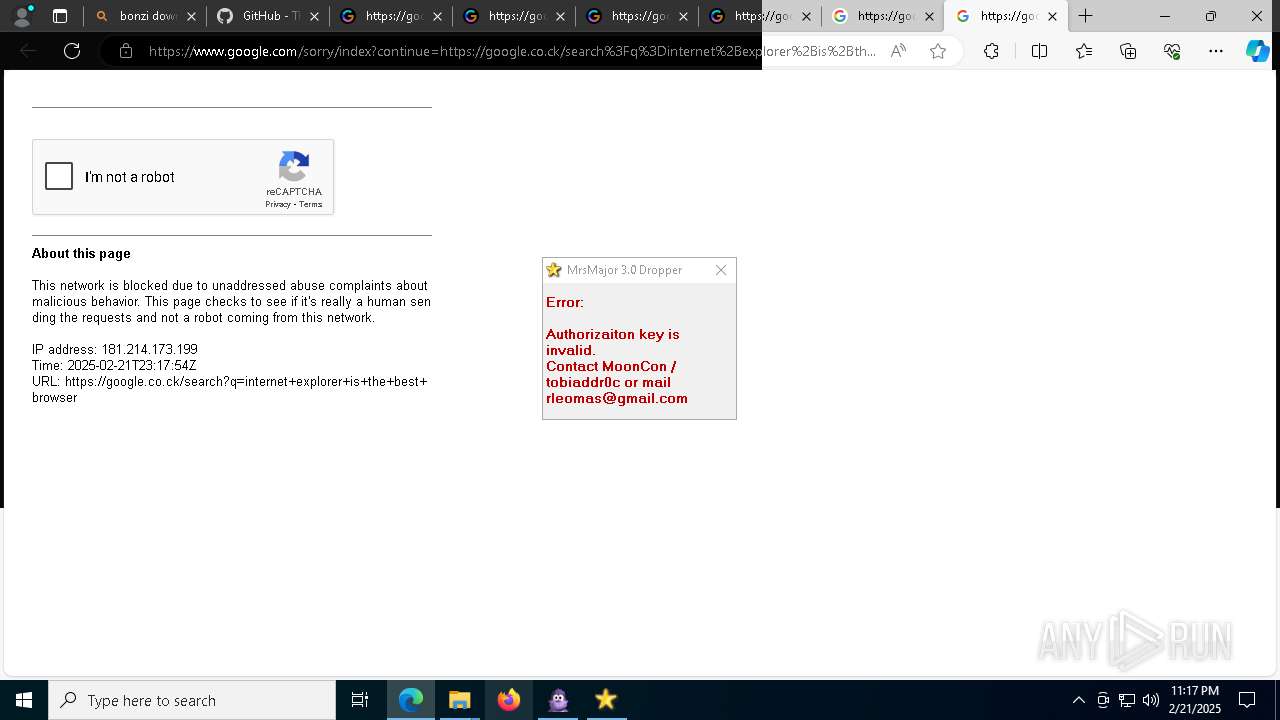
Task: Switch to the bonzi download tab
Action: pyautogui.click(x=145, y=16)
